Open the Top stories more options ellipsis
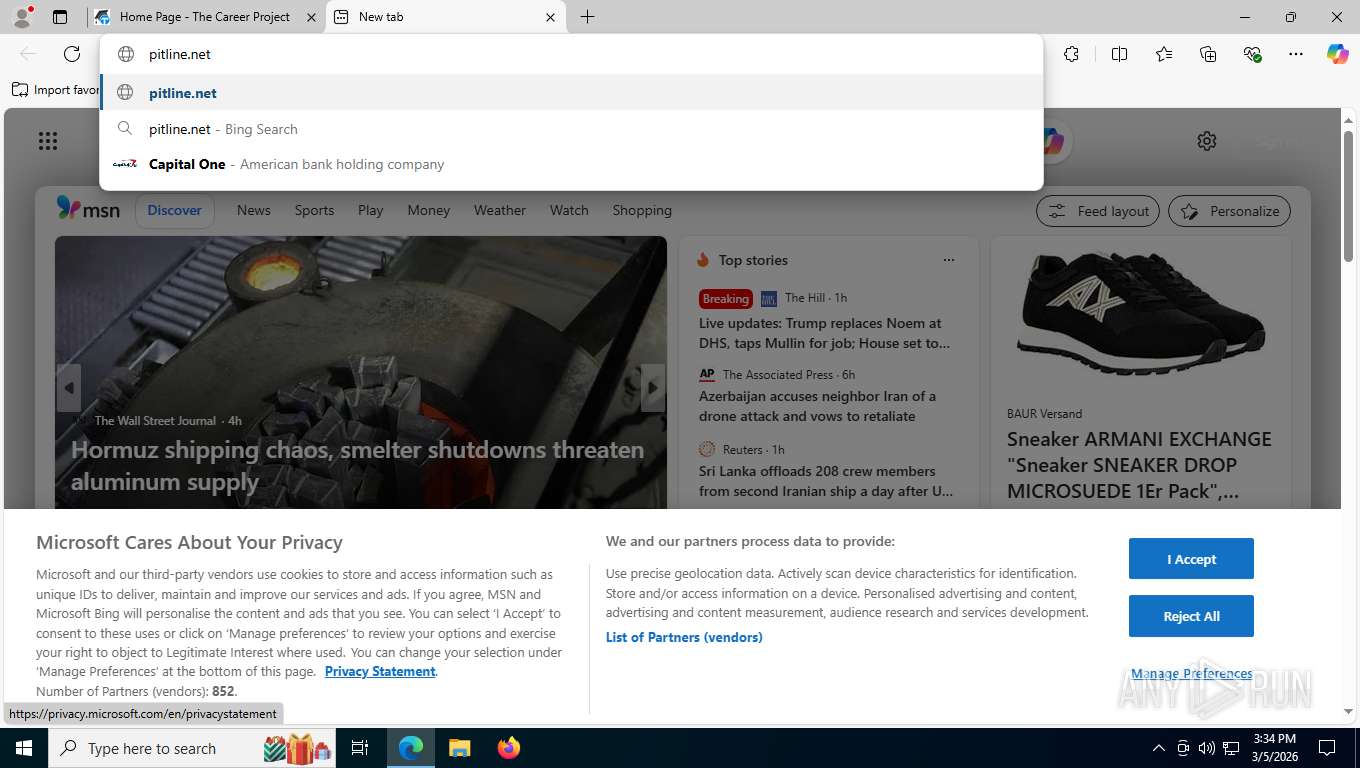 pyautogui.click(x=949, y=260)
